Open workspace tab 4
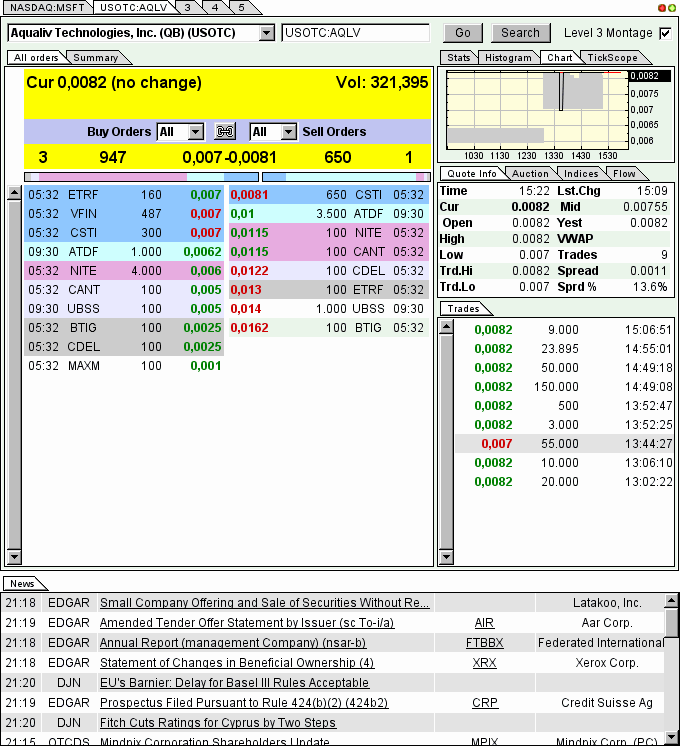This screenshot has height=750, width=680. pos(215,8)
